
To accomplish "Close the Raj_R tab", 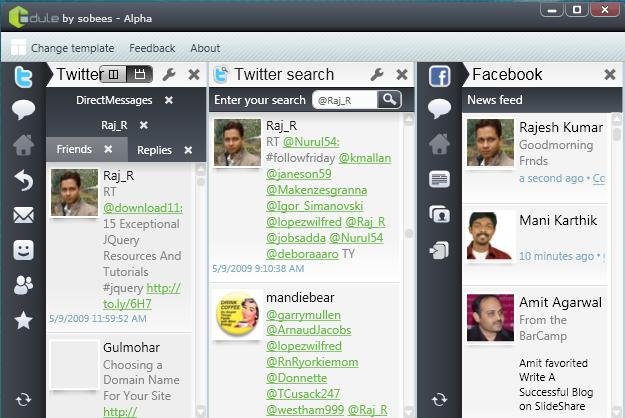I will pyautogui.click(x=144, y=125).
